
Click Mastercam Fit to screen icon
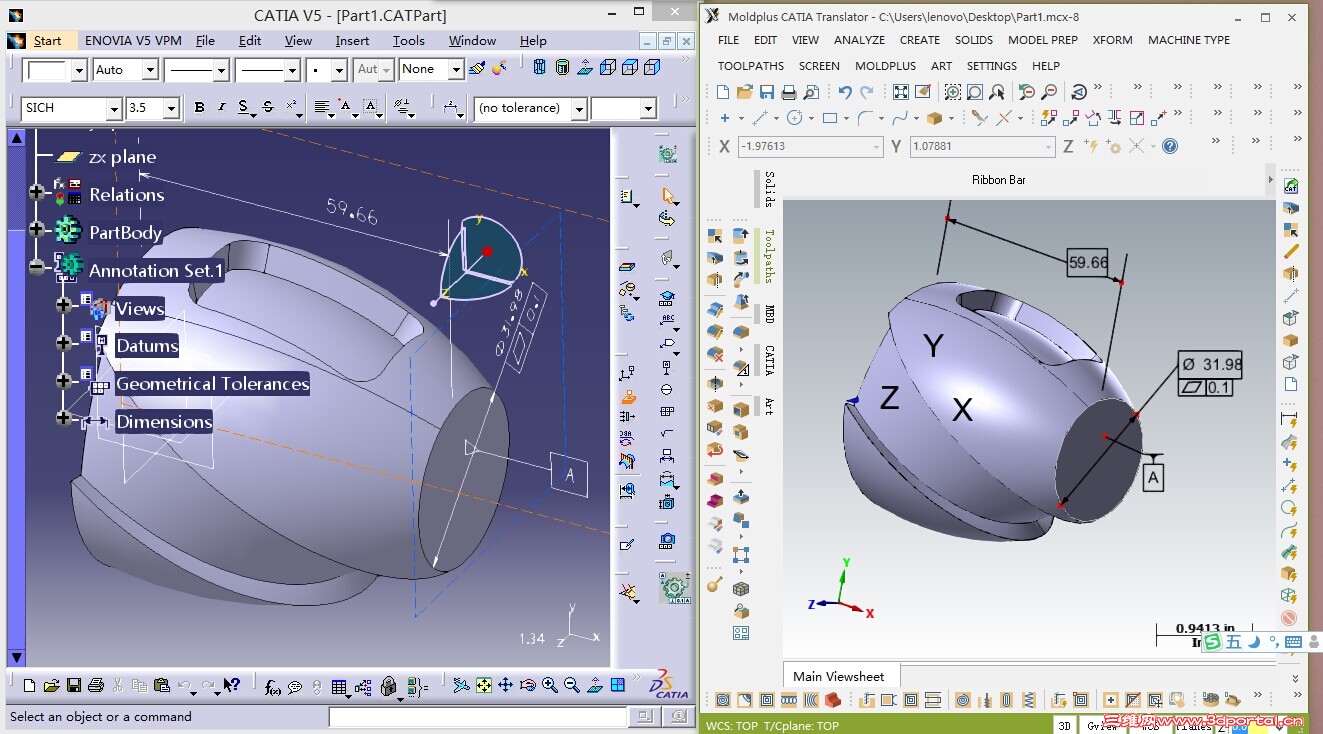[x=901, y=92]
